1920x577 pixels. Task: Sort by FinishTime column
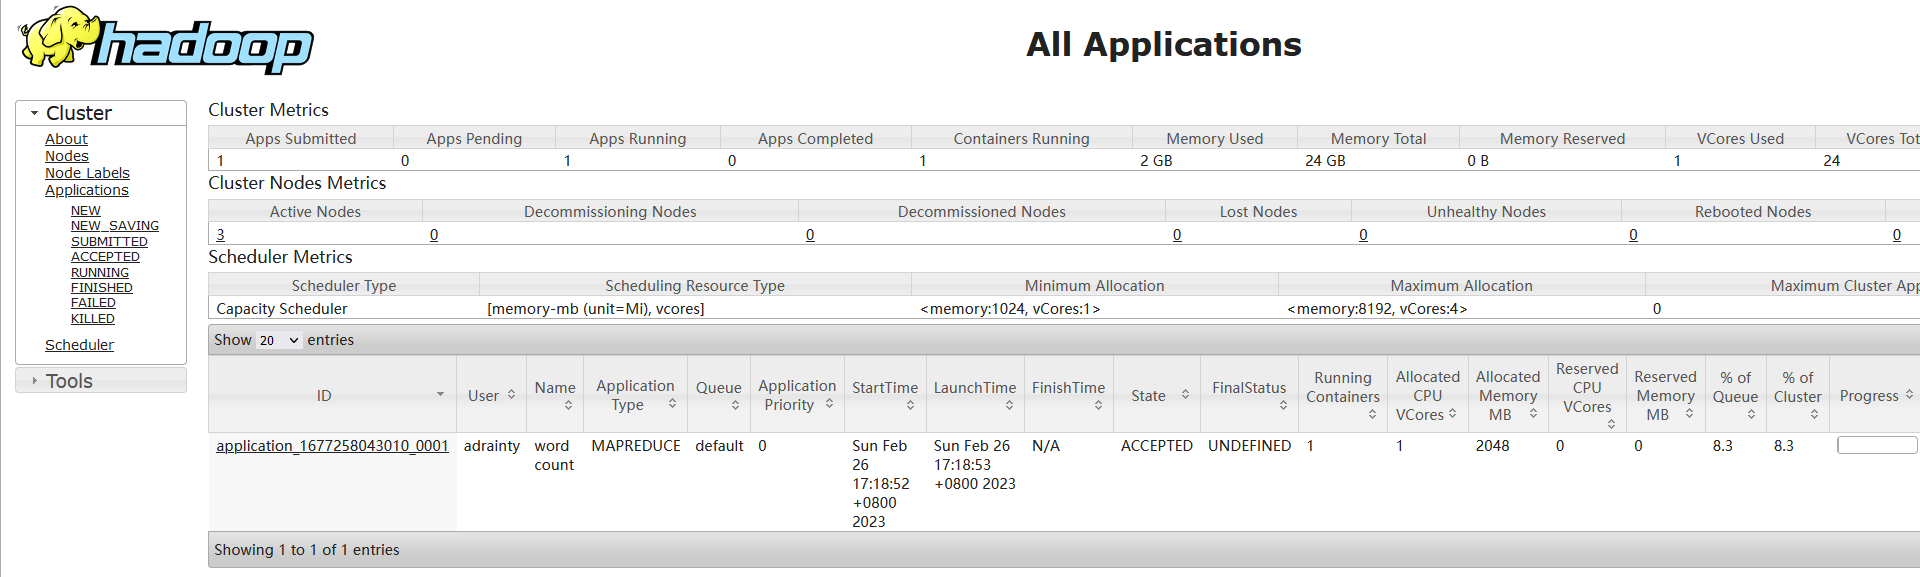[x=1069, y=395]
